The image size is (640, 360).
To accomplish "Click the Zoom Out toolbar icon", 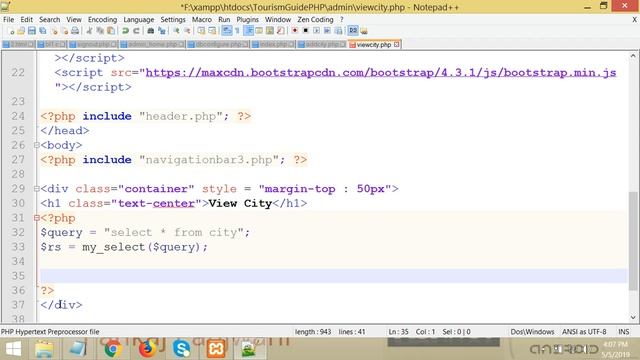I will point(187,31).
